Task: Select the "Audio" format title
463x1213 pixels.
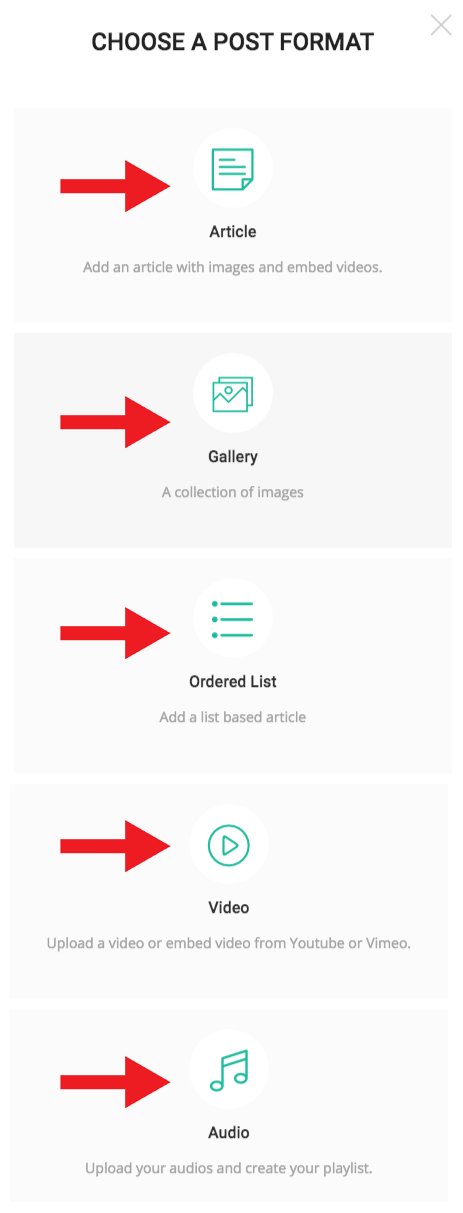Action: [229, 1133]
